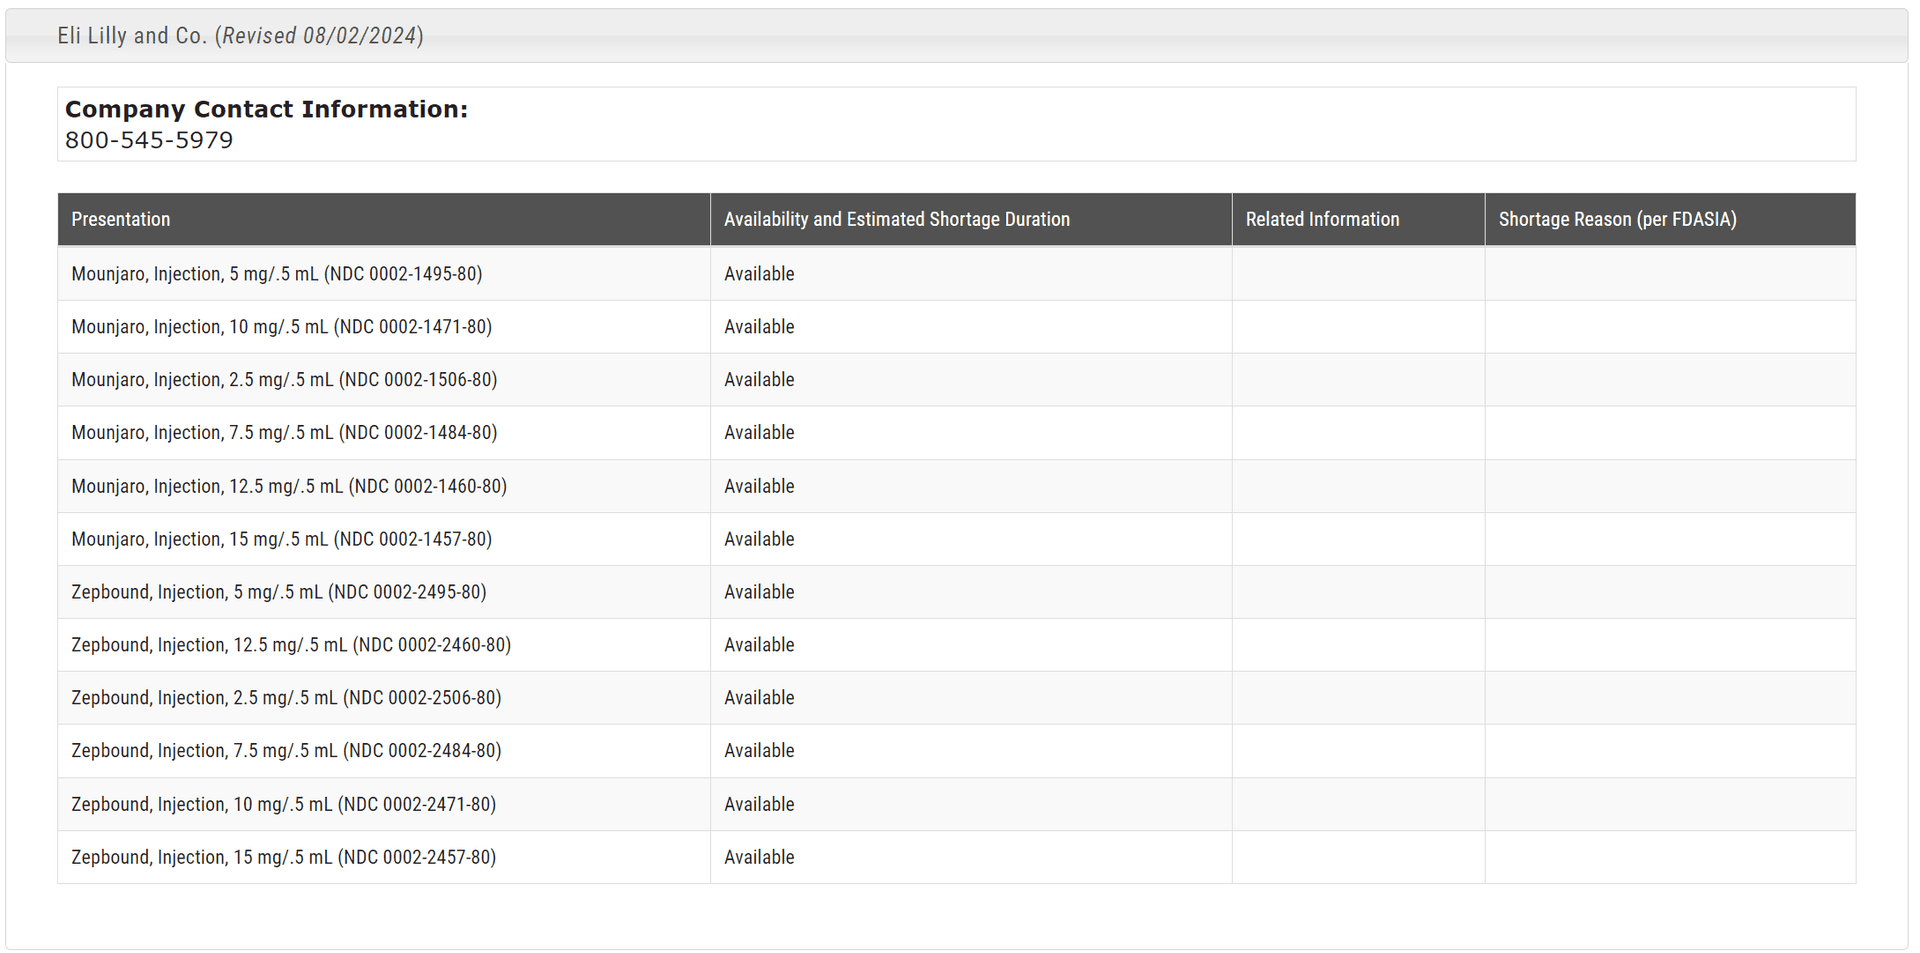
Task: Click Available status for Zepbound 15 mg
Action: click(x=759, y=857)
